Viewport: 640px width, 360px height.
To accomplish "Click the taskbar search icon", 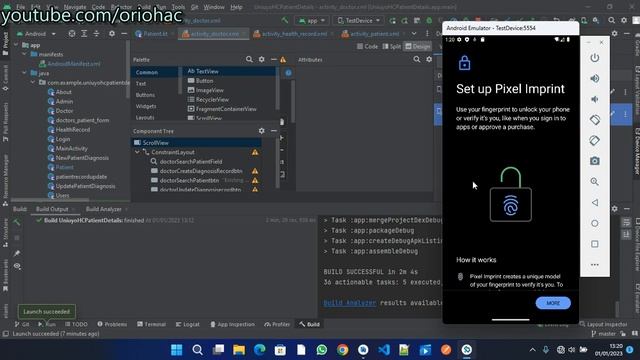I will click(197, 350).
